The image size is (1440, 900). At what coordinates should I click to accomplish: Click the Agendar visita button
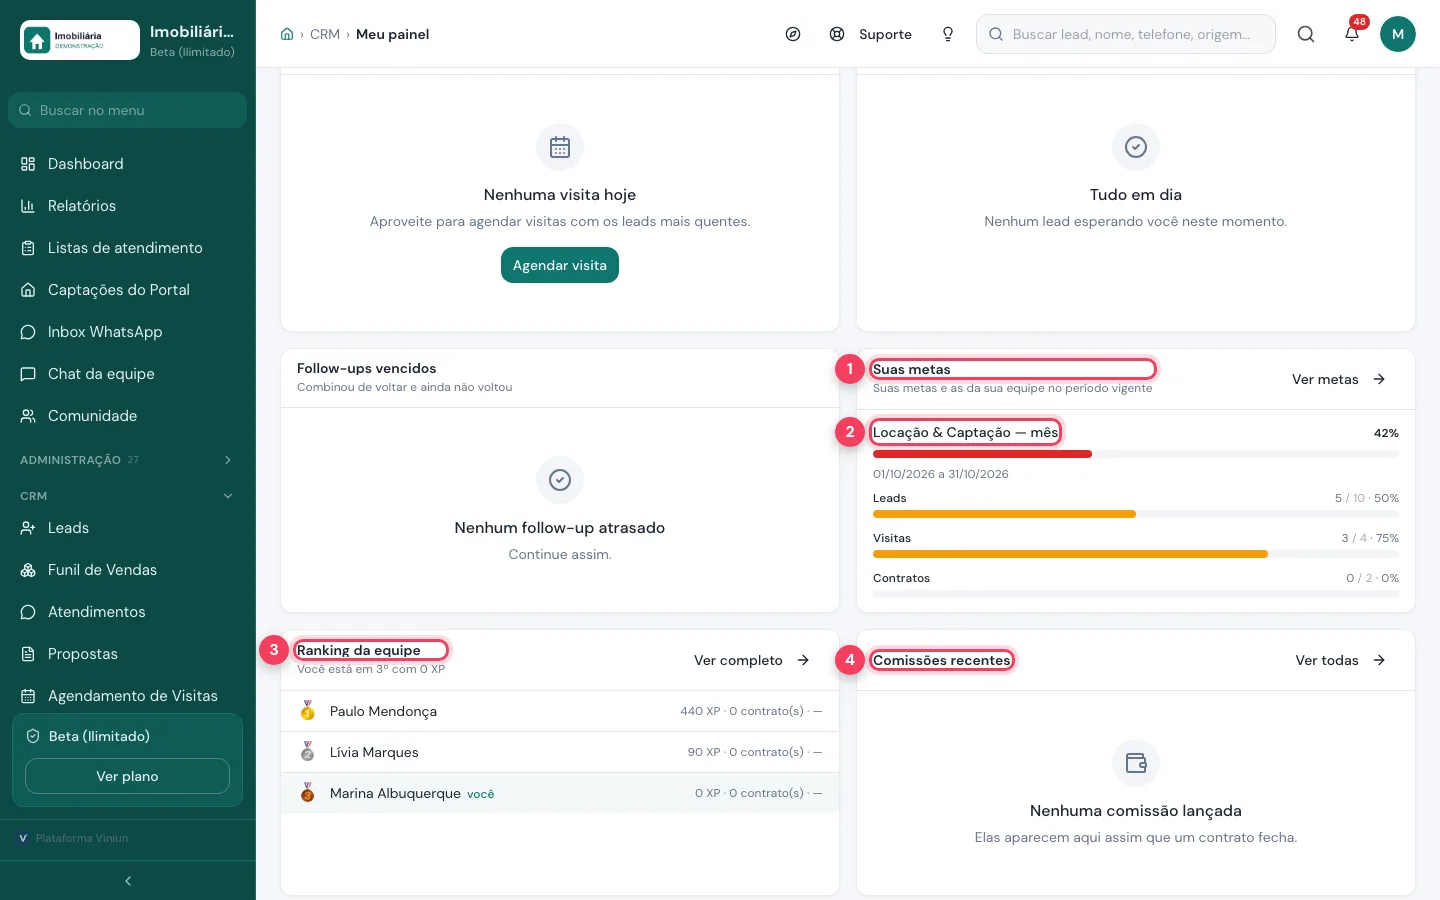tap(560, 265)
